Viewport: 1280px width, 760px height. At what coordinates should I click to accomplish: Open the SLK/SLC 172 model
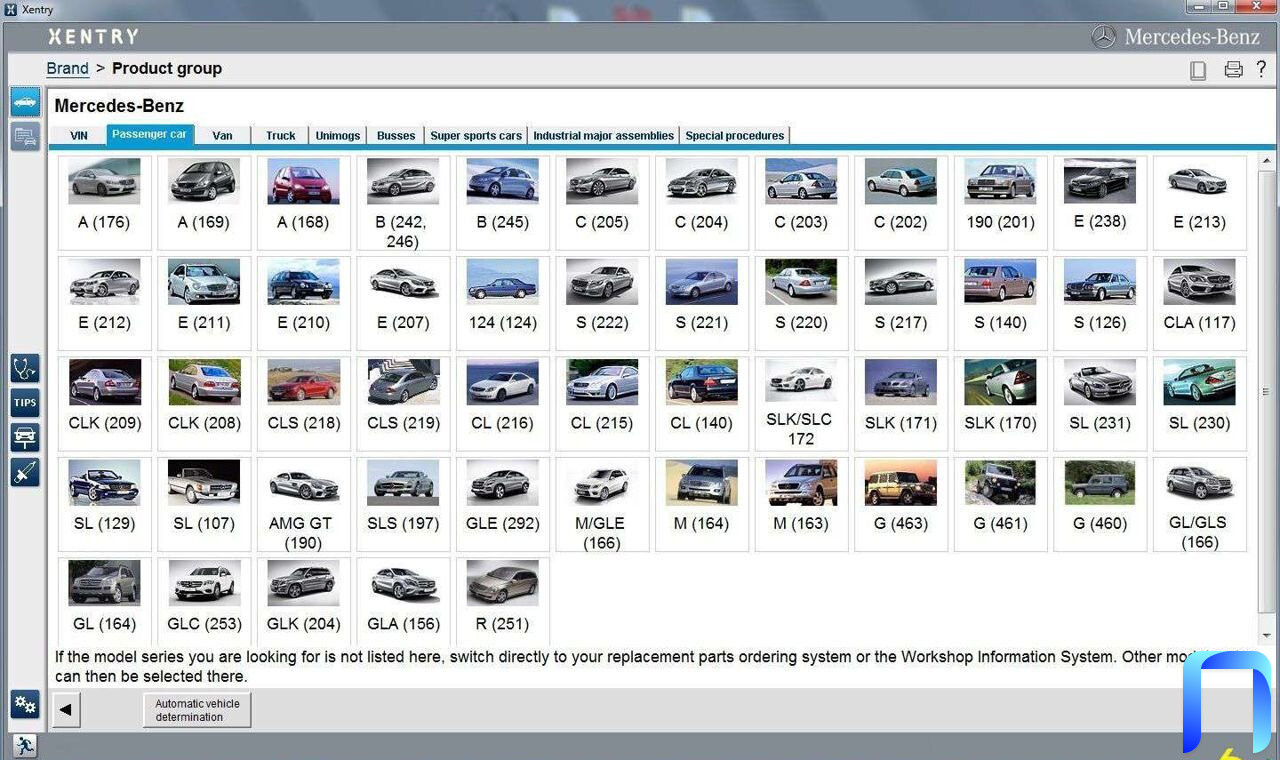click(x=801, y=404)
